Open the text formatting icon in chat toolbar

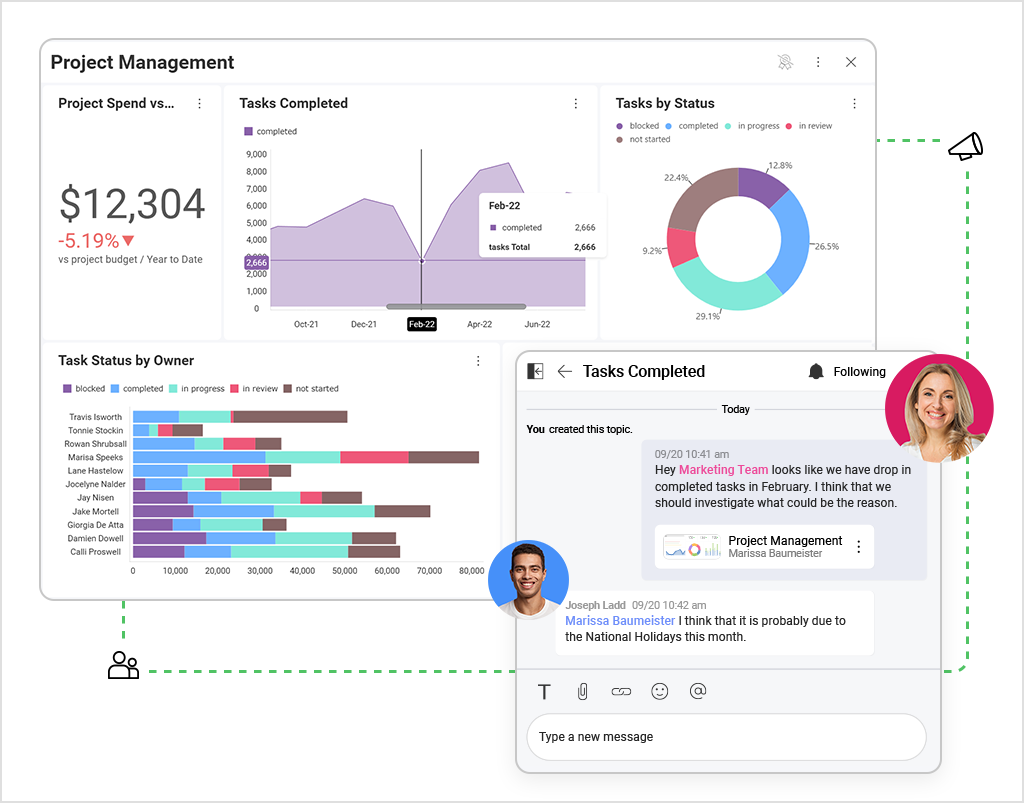coord(544,691)
